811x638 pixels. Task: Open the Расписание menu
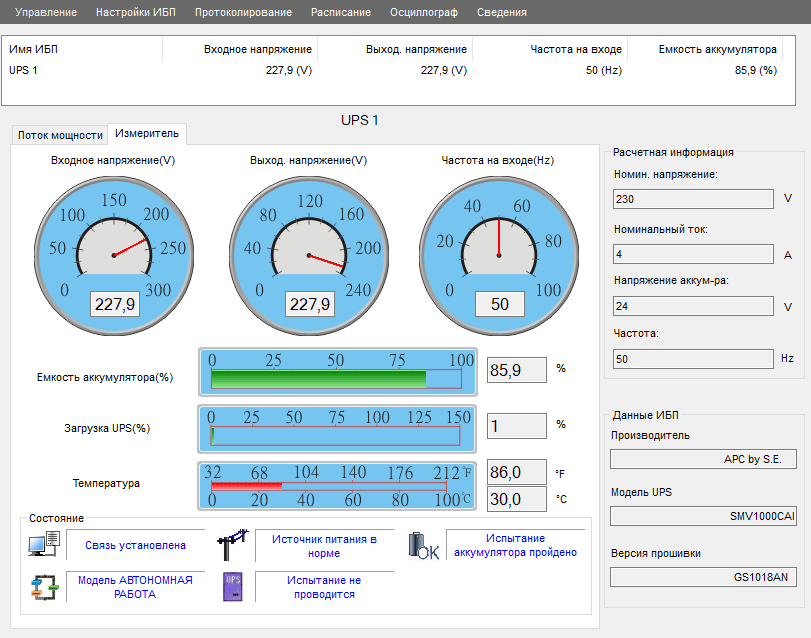pos(340,12)
